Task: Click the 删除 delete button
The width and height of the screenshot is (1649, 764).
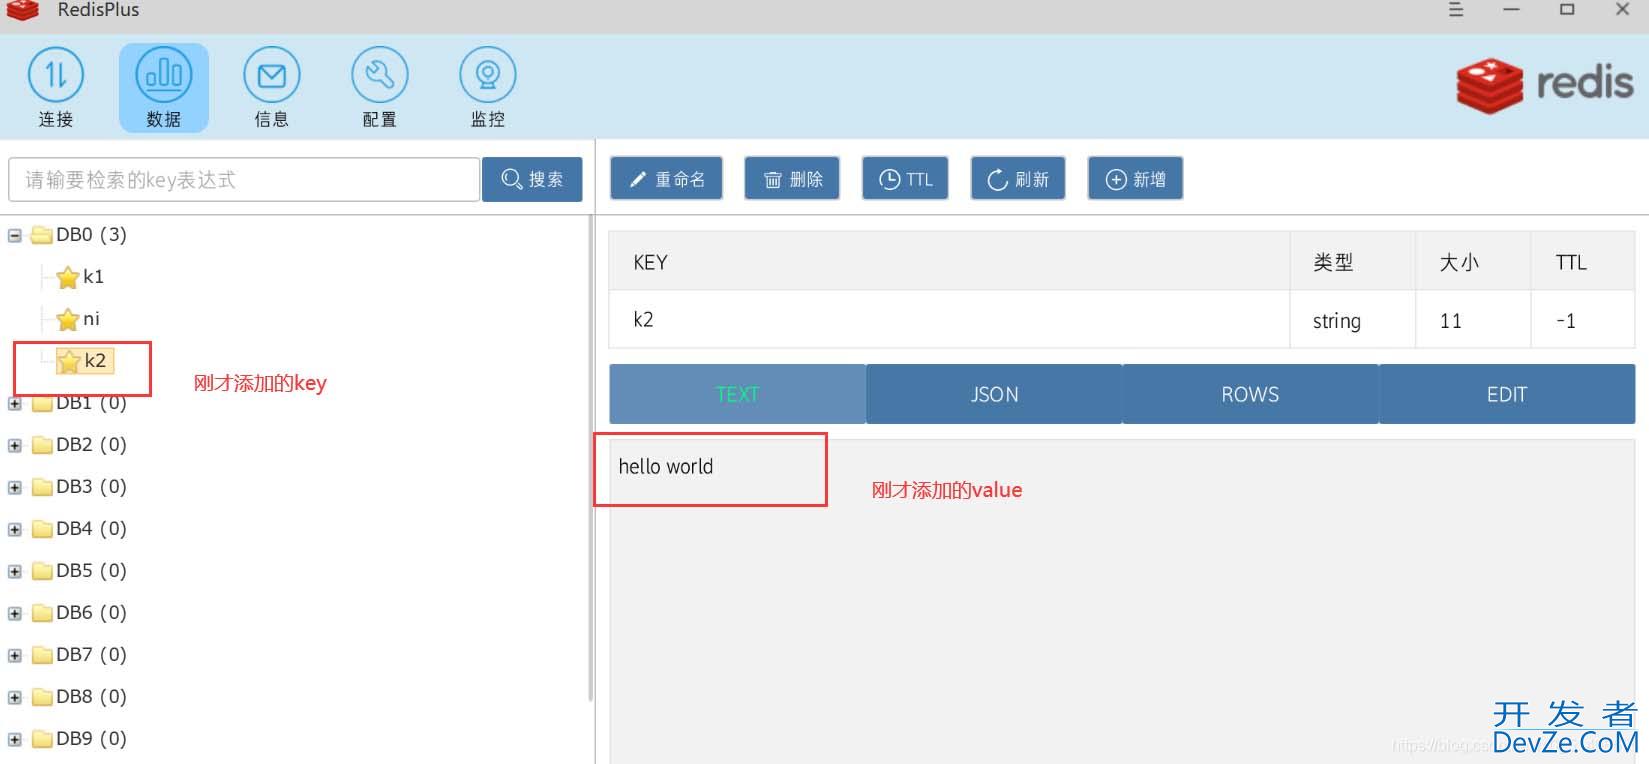Action: 792,179
